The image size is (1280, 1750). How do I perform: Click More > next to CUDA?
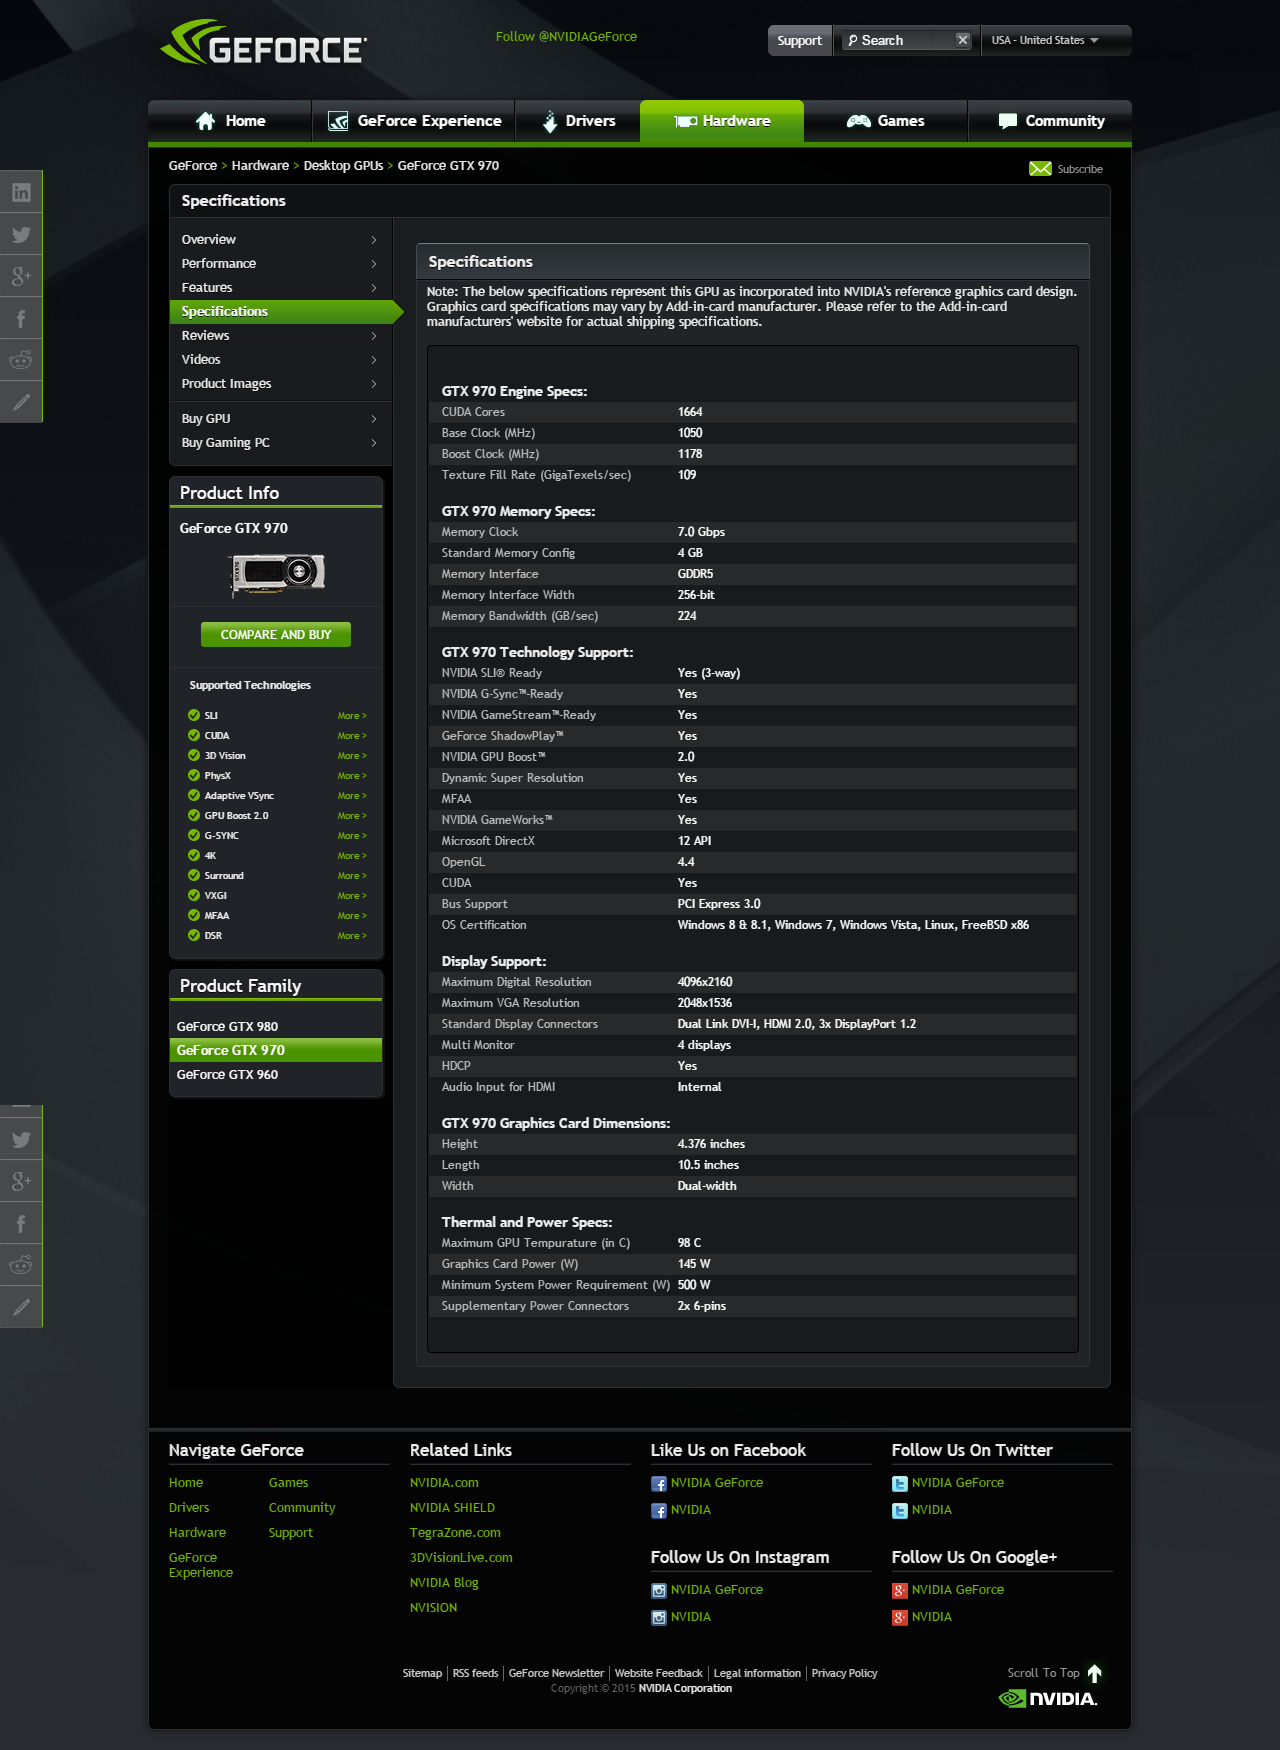click(352, 736)
